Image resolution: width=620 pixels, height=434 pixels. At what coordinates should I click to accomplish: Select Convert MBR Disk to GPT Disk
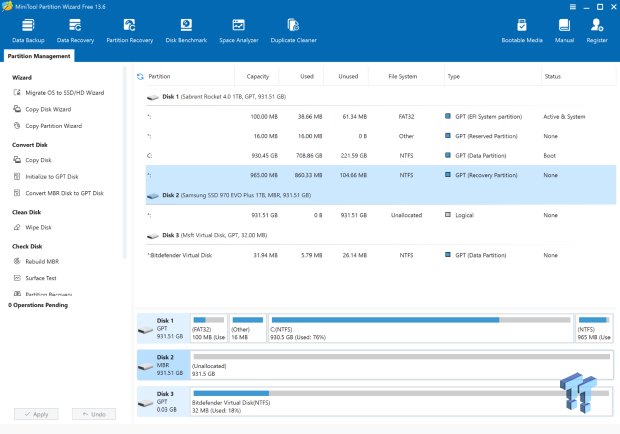[x=59, y=193]
